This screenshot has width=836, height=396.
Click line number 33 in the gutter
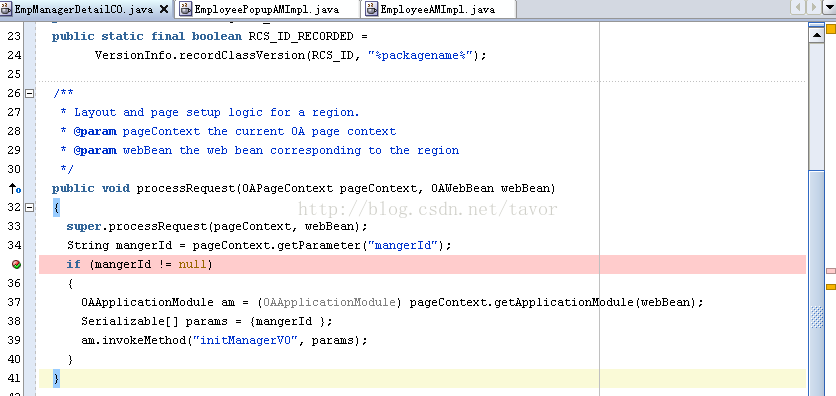(14, 226)
